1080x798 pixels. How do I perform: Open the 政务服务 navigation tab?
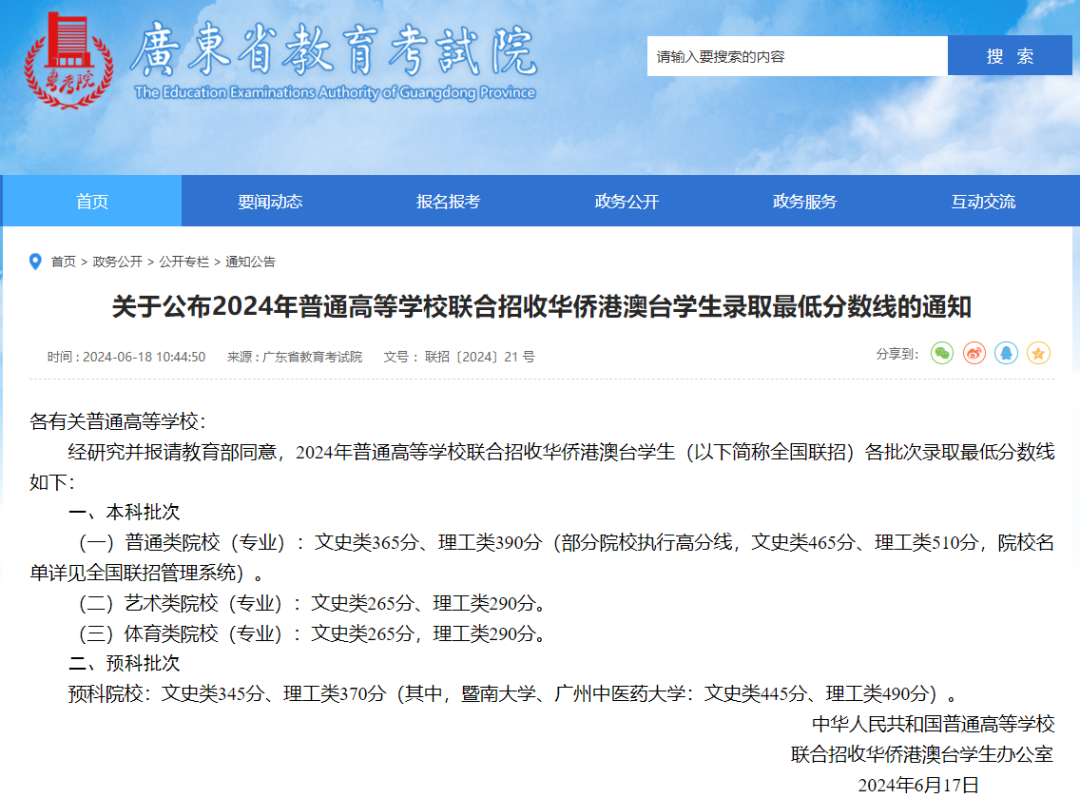(804, 201)
